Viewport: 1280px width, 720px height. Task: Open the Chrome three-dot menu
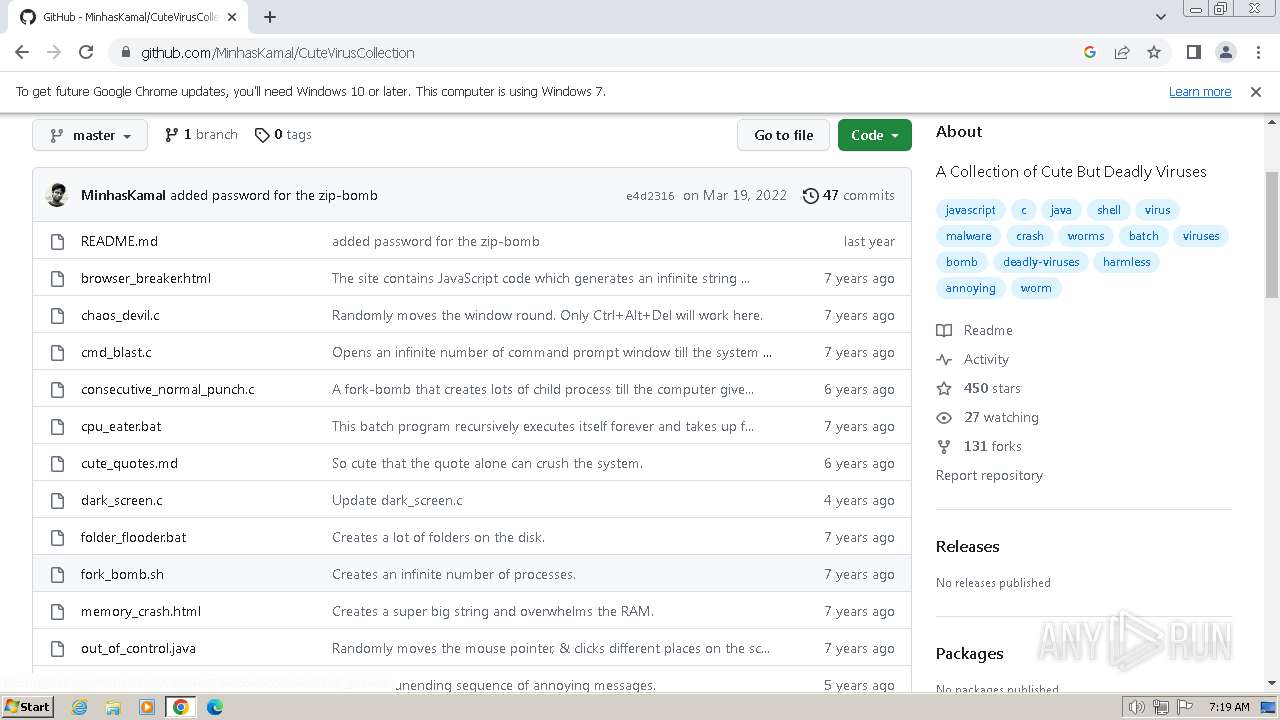[x=1257, y=52]
